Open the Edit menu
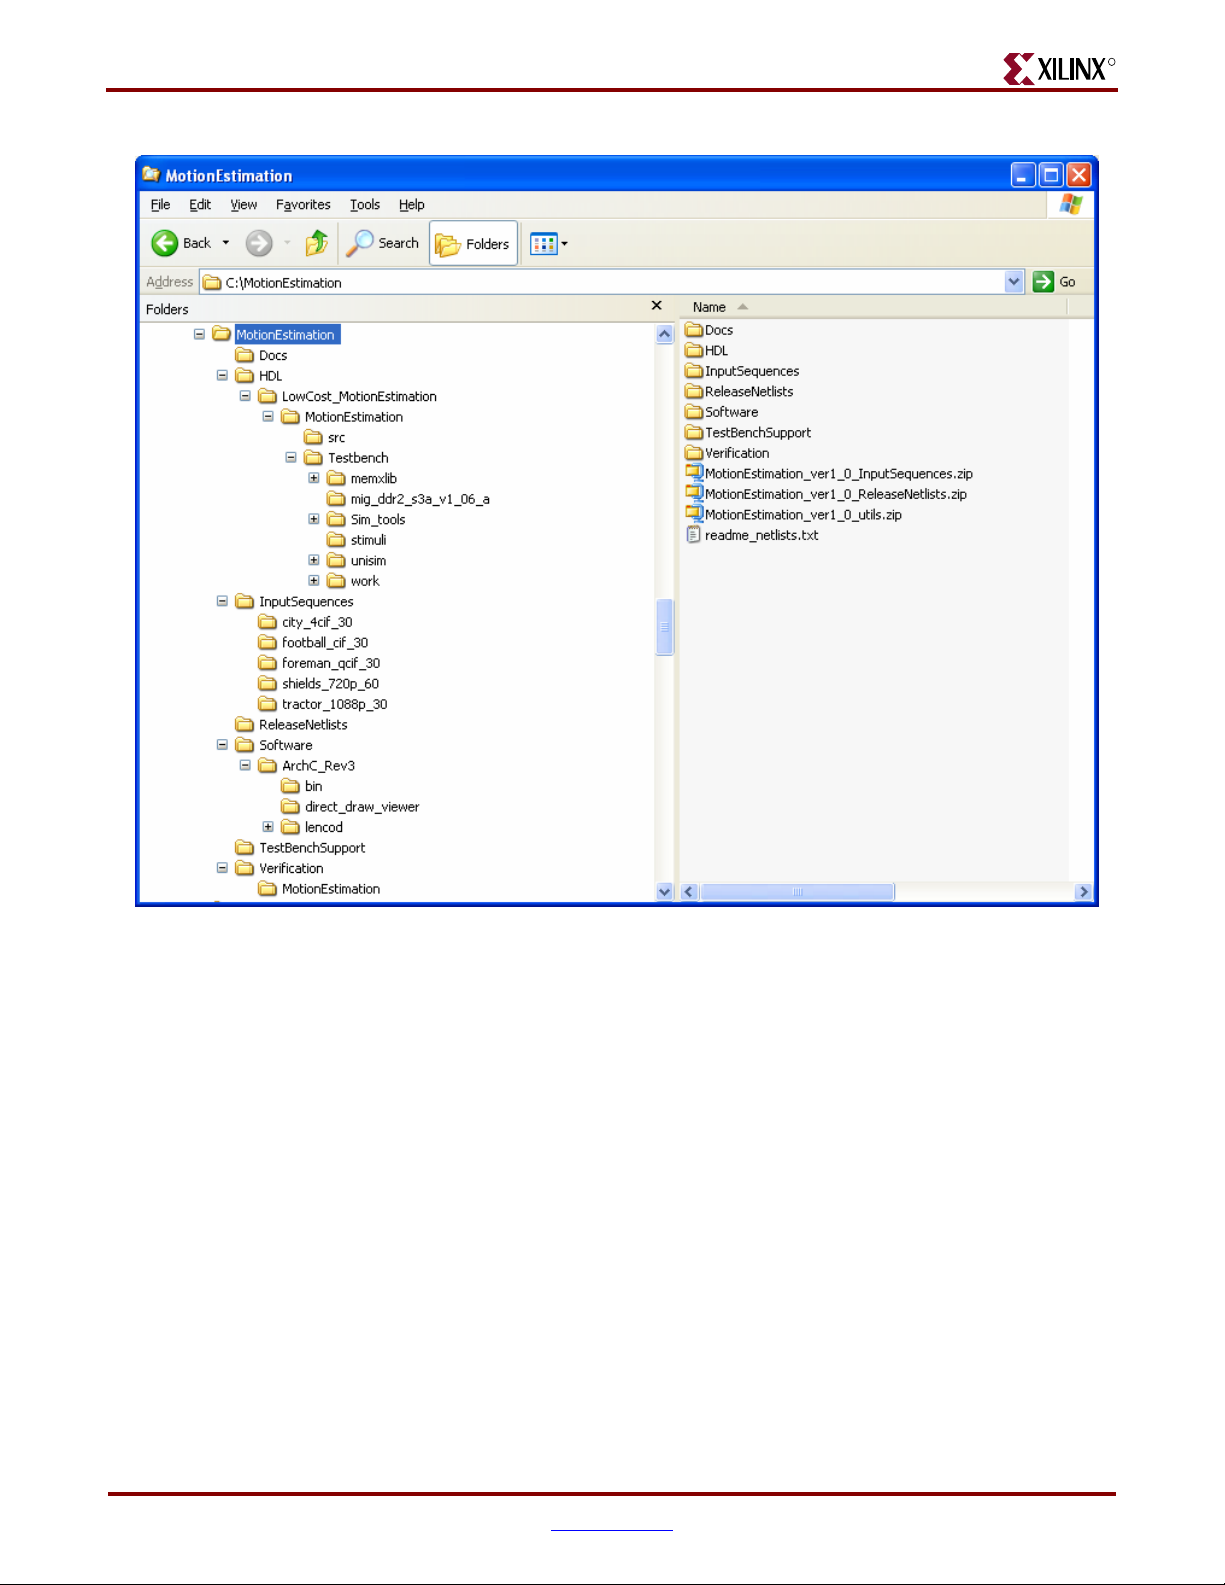1225x1585 pixels. [x=200, y=205]
